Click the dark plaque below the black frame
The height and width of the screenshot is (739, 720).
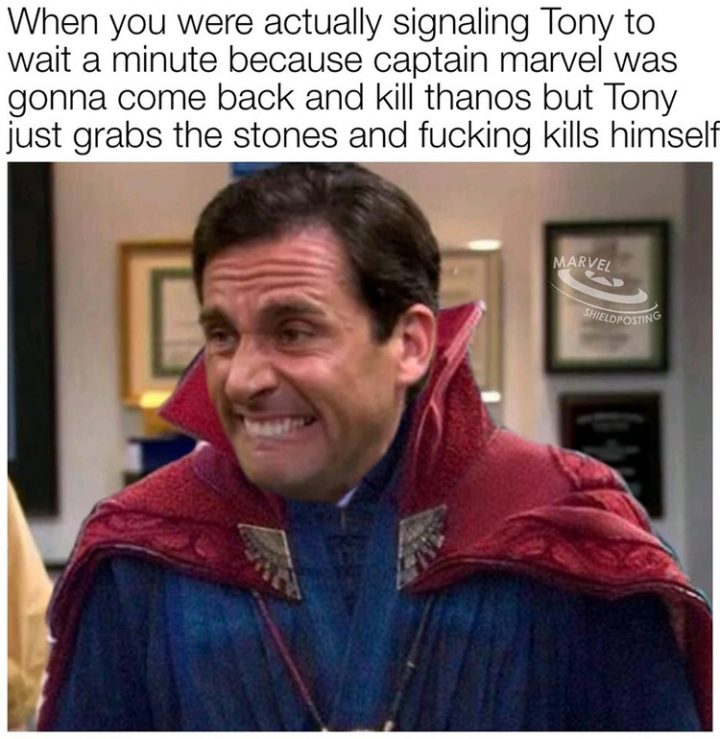(x=611, y=452)
